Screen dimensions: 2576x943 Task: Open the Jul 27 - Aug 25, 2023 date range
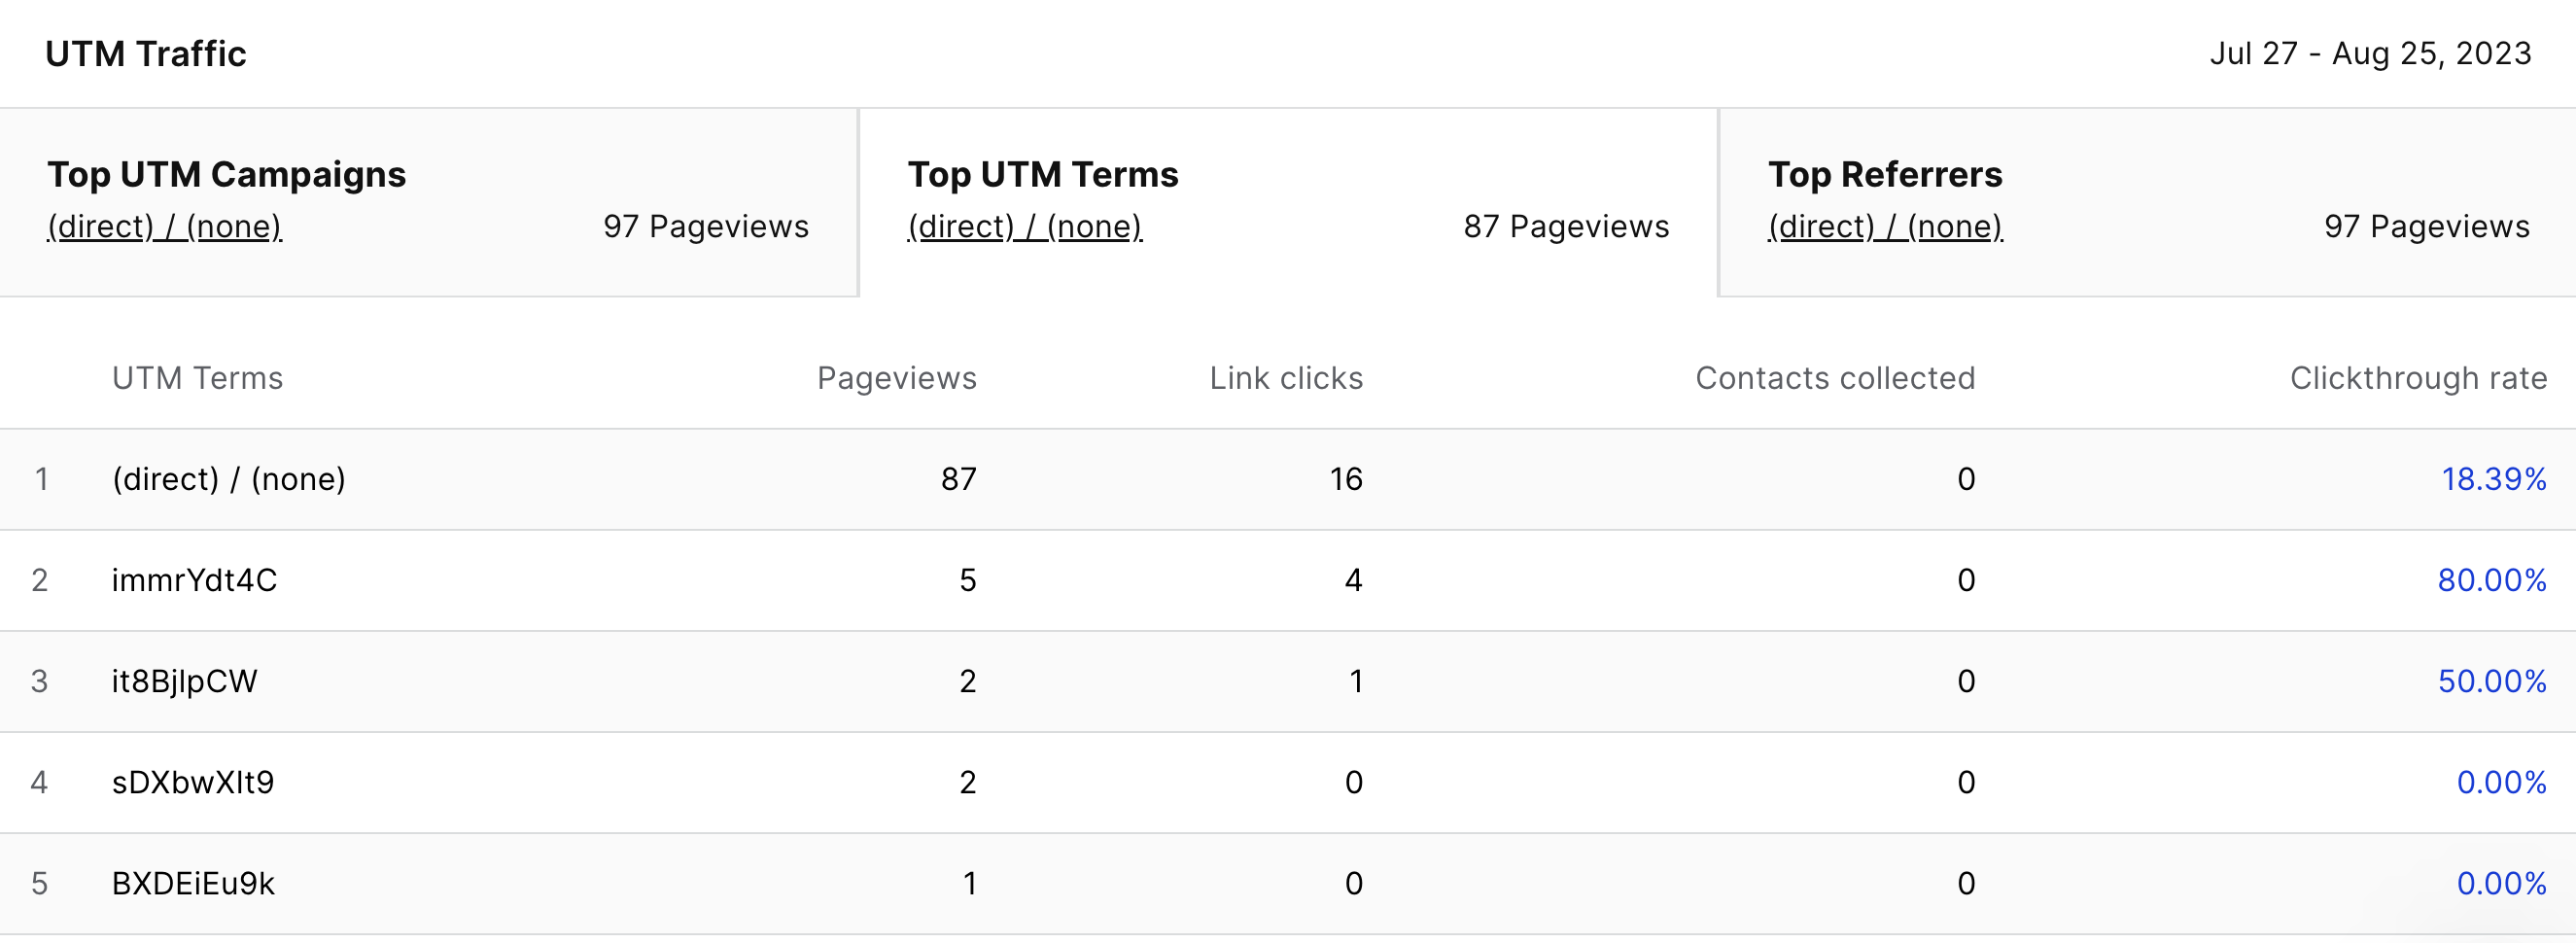pyautogui.click(x=2370, y=53)
